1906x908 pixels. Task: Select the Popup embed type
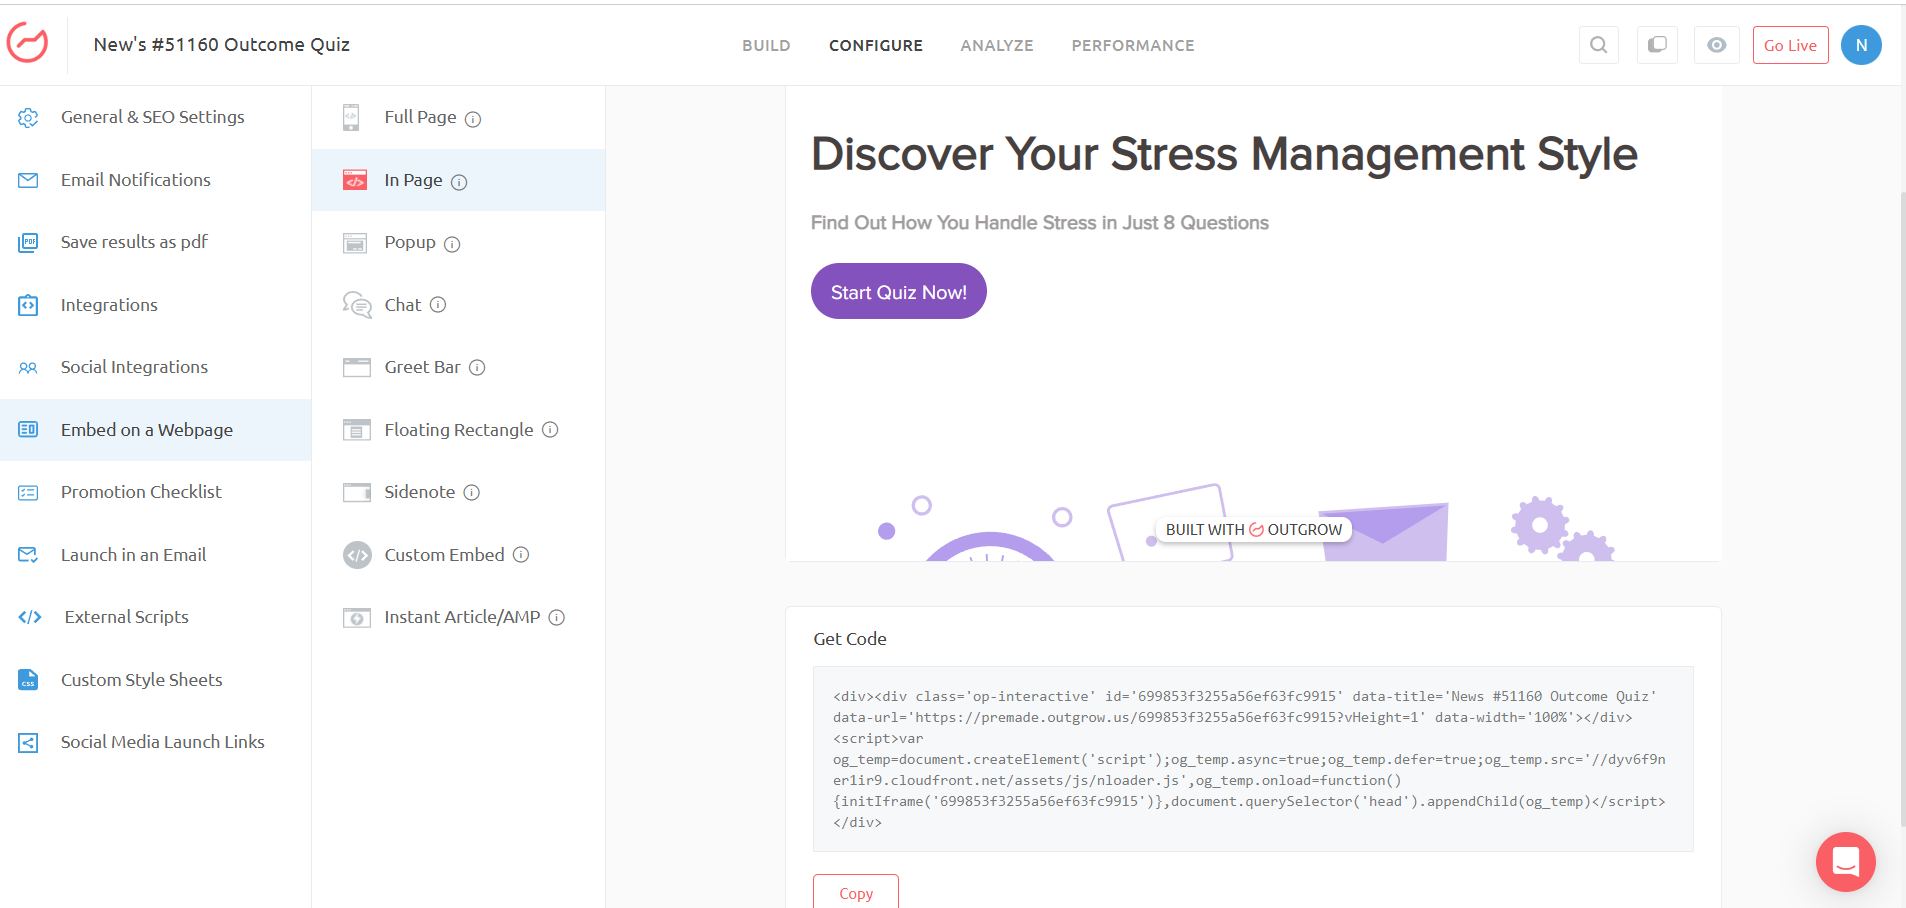pyautogui.click(x=410, y=243)
